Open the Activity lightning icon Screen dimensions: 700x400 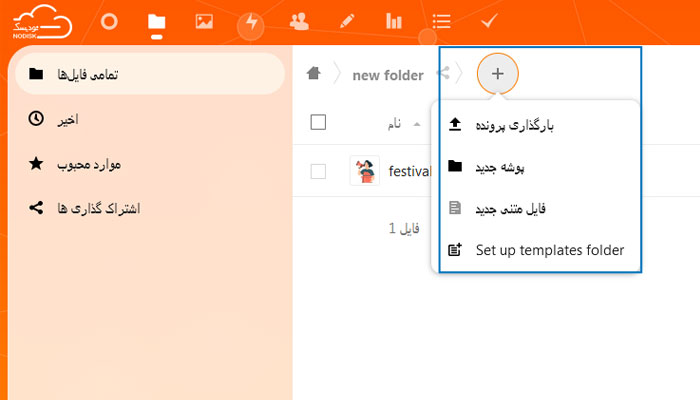(252, 21)
